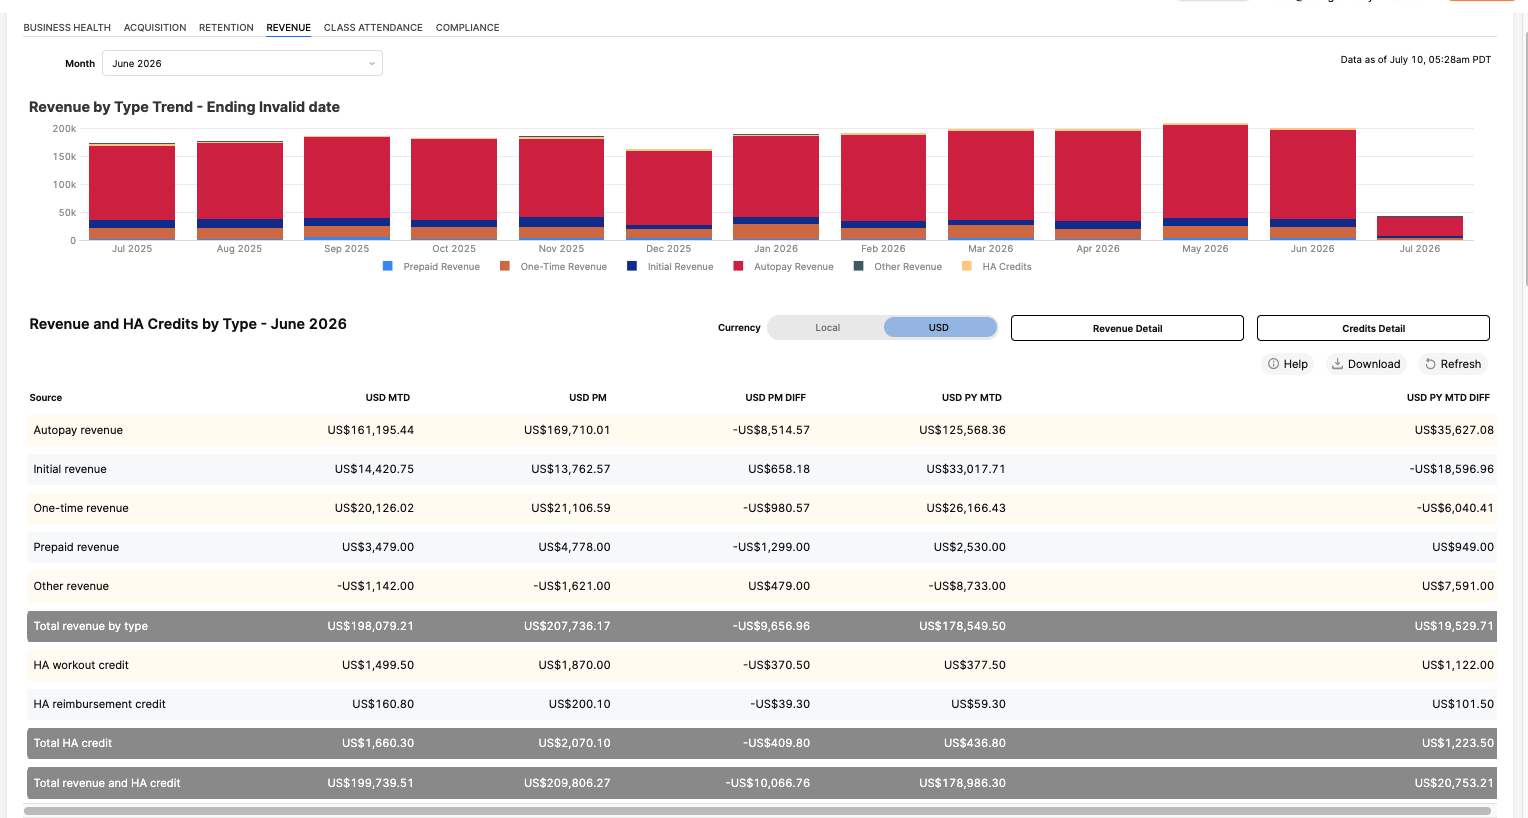Screen dimensions: 1528x818
Task: Select USD currency option
Action: (x=939, y=328)
